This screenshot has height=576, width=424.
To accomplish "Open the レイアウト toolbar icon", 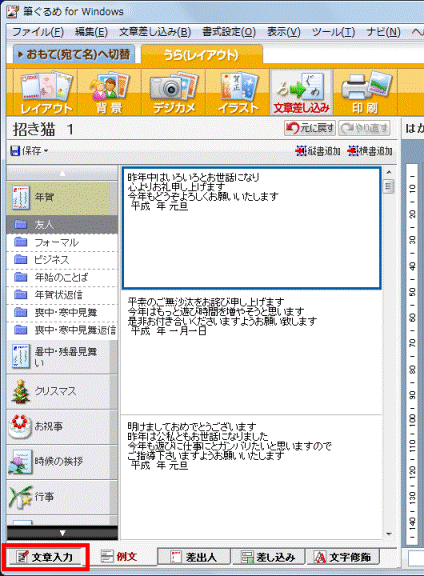I will (46, 93).
